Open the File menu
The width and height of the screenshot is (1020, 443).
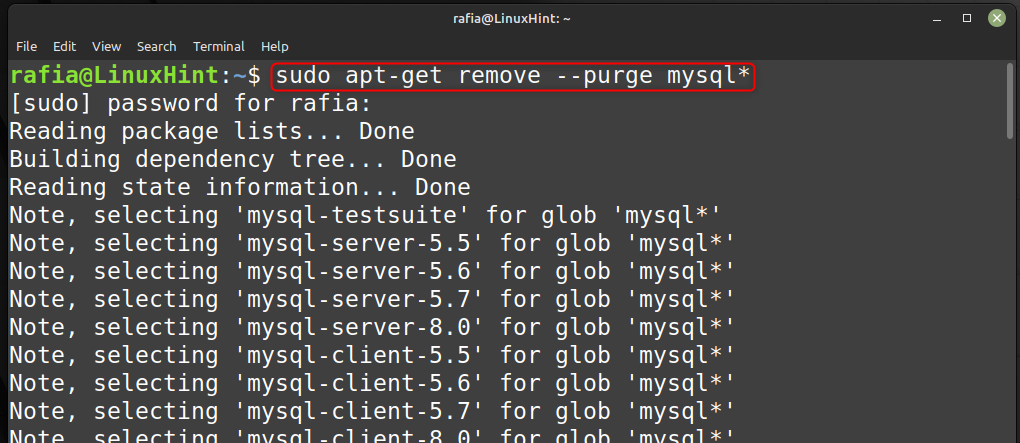[x=27, y=47]
